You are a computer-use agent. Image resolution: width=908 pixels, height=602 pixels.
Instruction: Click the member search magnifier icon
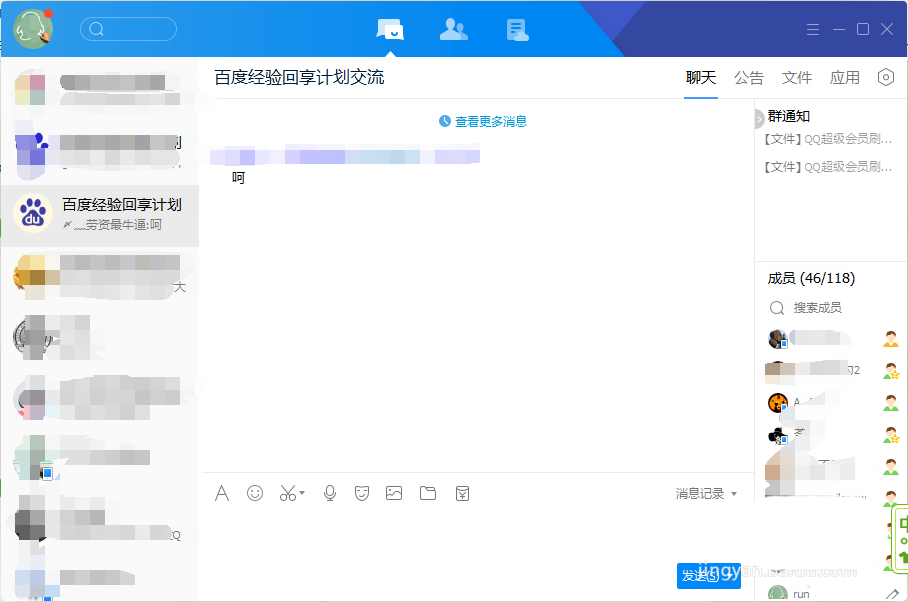click(777, 308)
